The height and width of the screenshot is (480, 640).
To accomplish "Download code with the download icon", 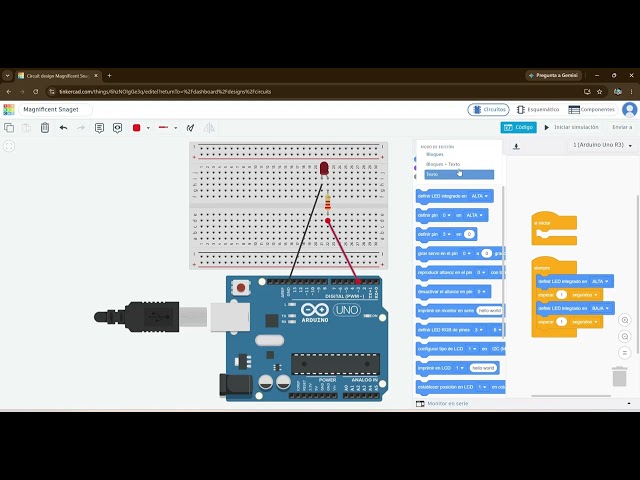I will (x=516, y=146).
